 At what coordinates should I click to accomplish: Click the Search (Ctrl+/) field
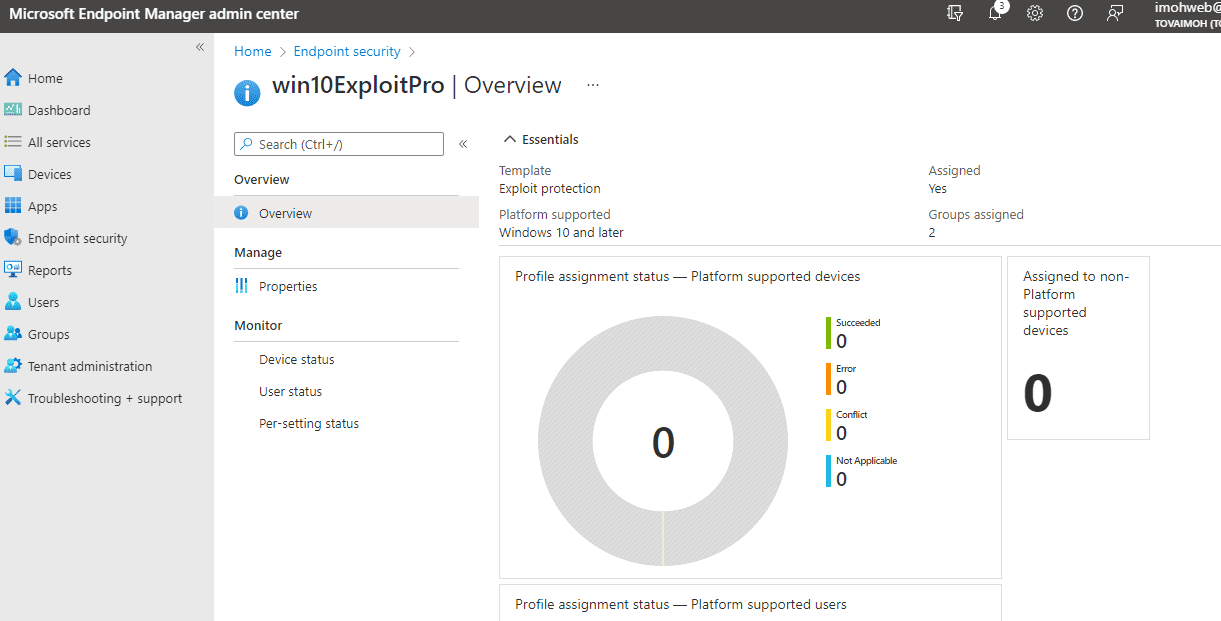pyautogui.click(x=339, y=144)
